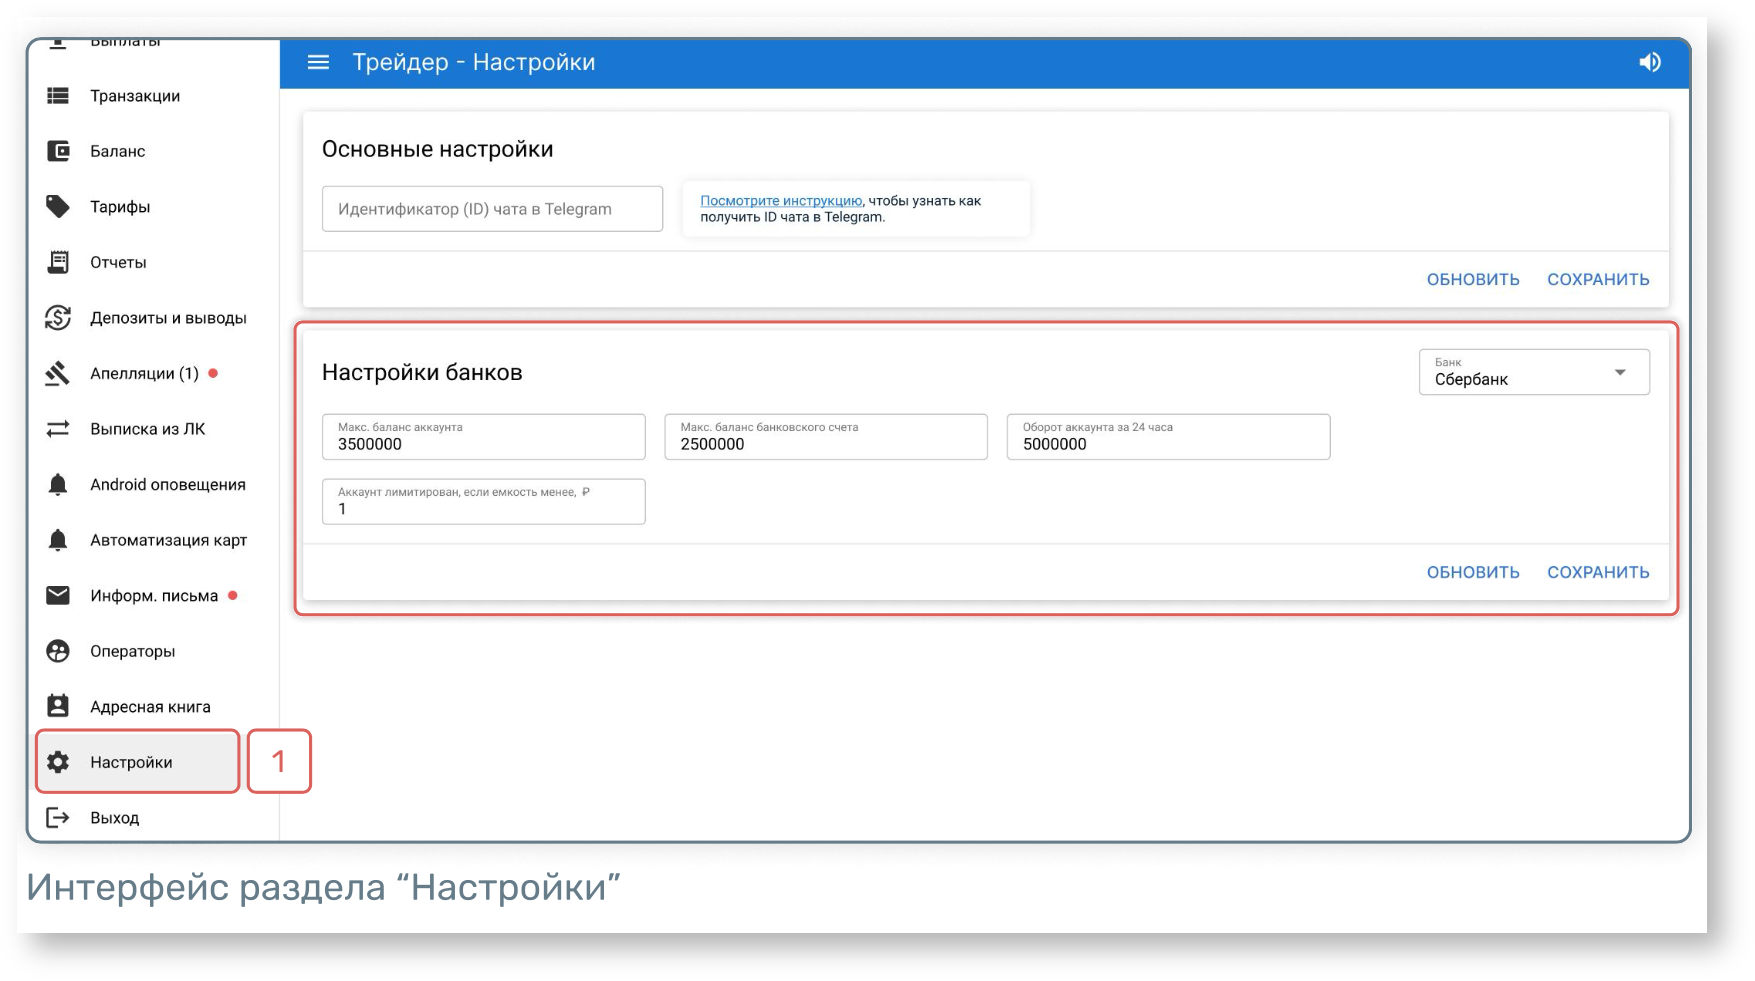1755x981 pixels.
Task: Open Депозиты и выводы menu item
Action: click(x=168, y=318)
